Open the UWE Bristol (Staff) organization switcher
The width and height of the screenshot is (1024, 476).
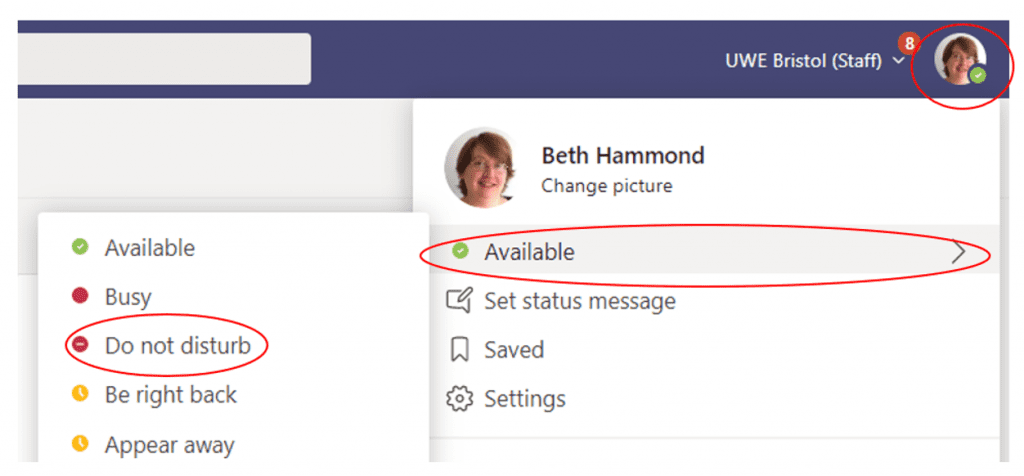814,61
